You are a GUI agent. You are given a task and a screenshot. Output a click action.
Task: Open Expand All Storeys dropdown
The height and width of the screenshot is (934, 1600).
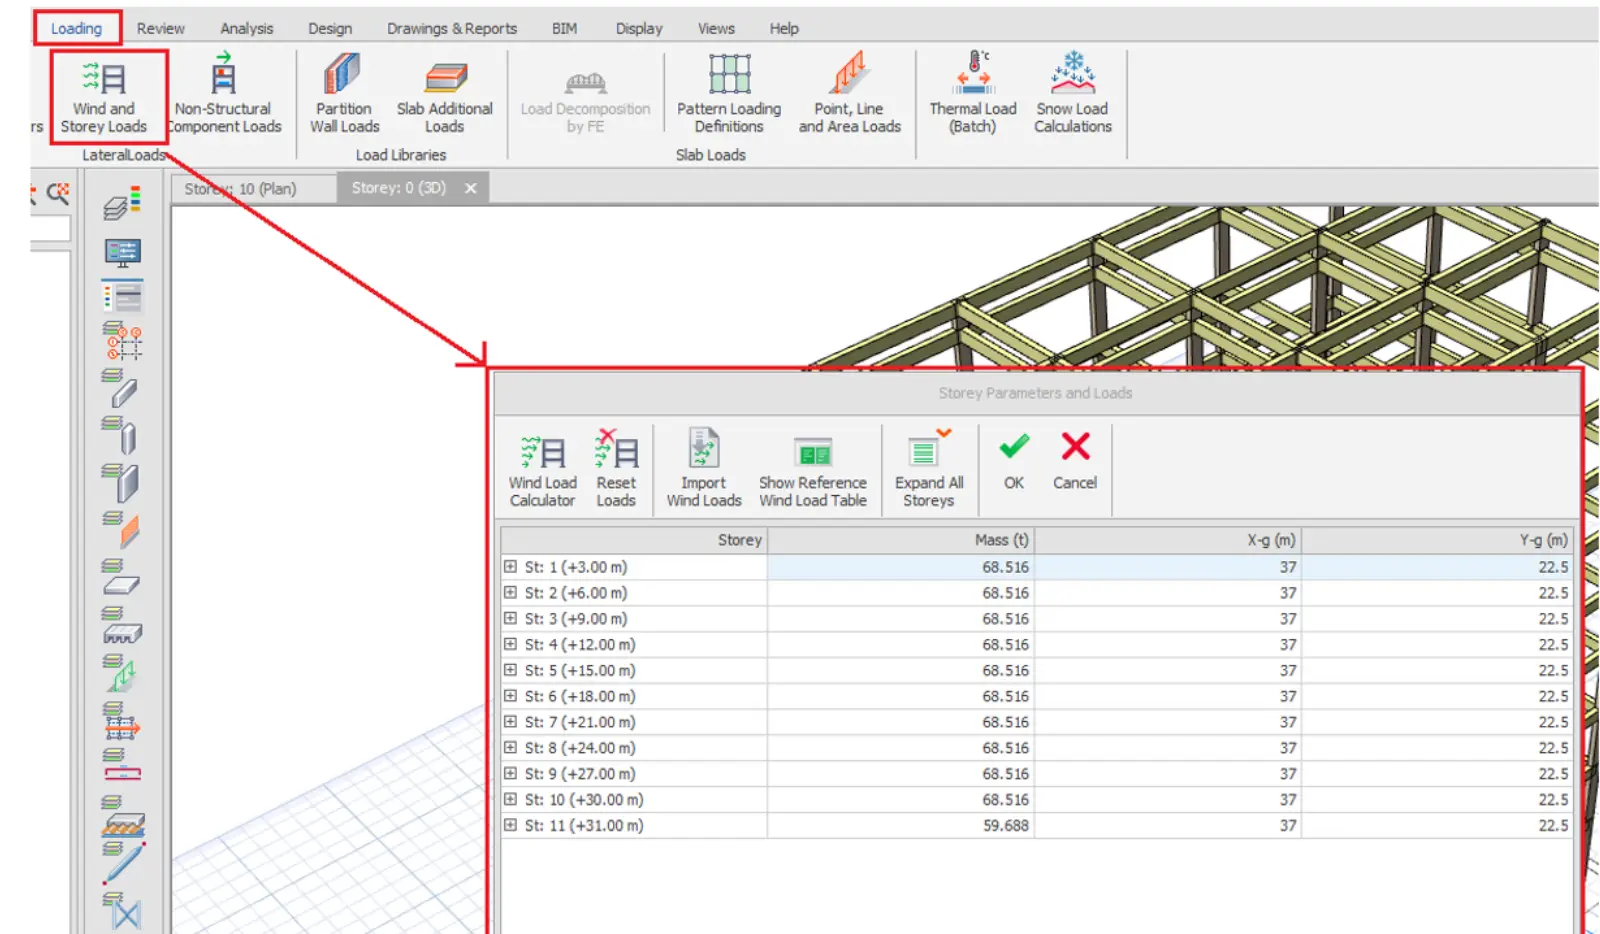point(929,471)
